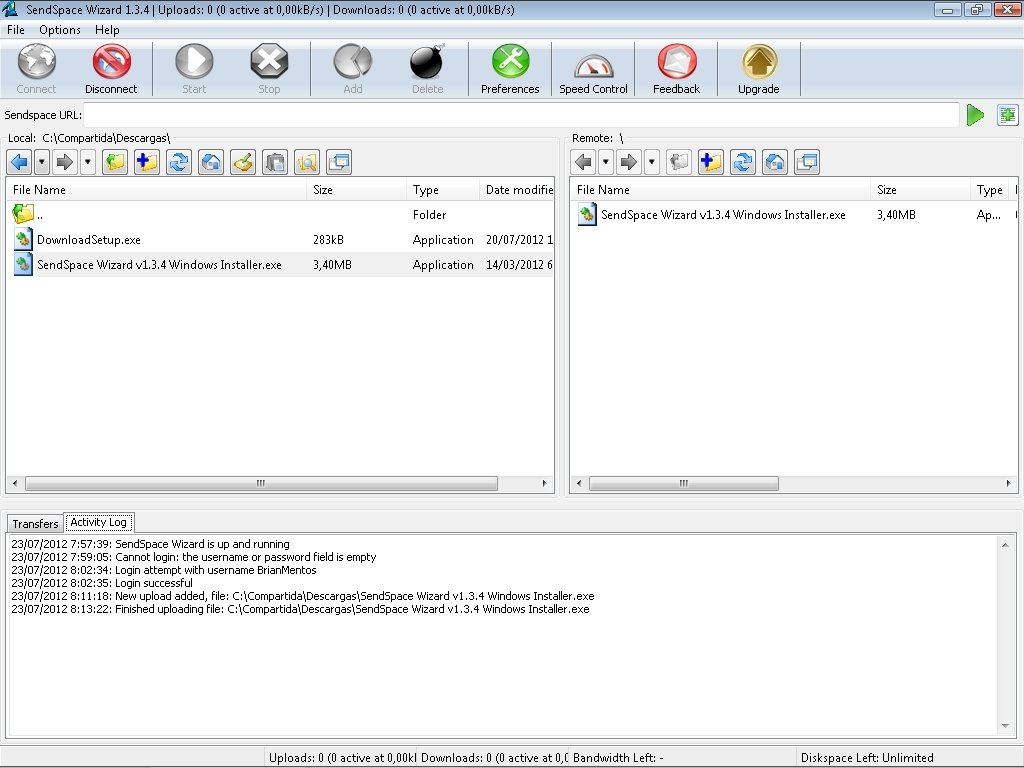Open the Help menu
Image resolution: width=1024 pixels, height=768 pixels.
(107, 30)
